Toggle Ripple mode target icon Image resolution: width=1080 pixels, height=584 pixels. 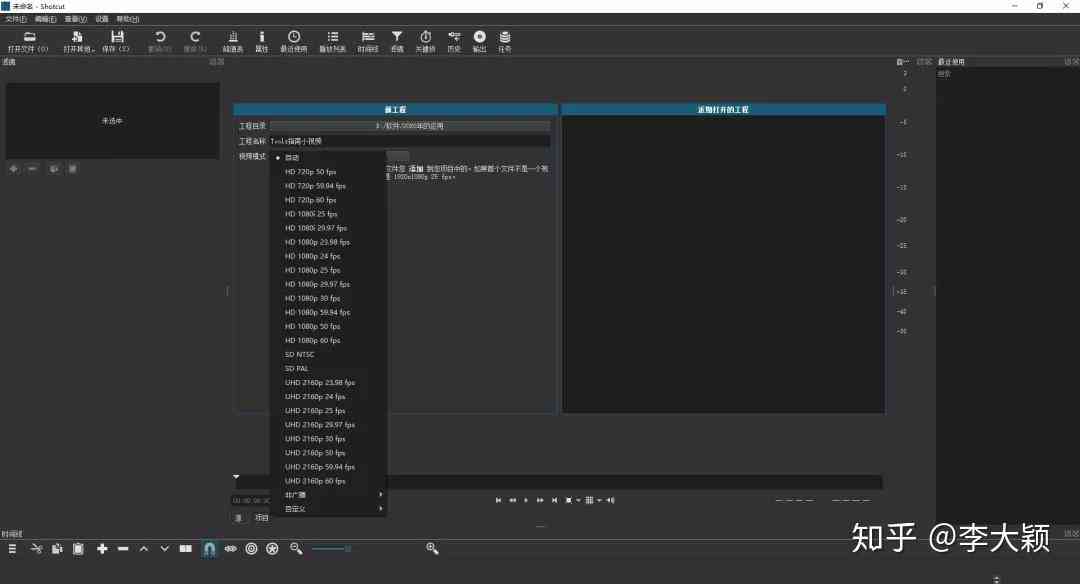coord(251,549)
